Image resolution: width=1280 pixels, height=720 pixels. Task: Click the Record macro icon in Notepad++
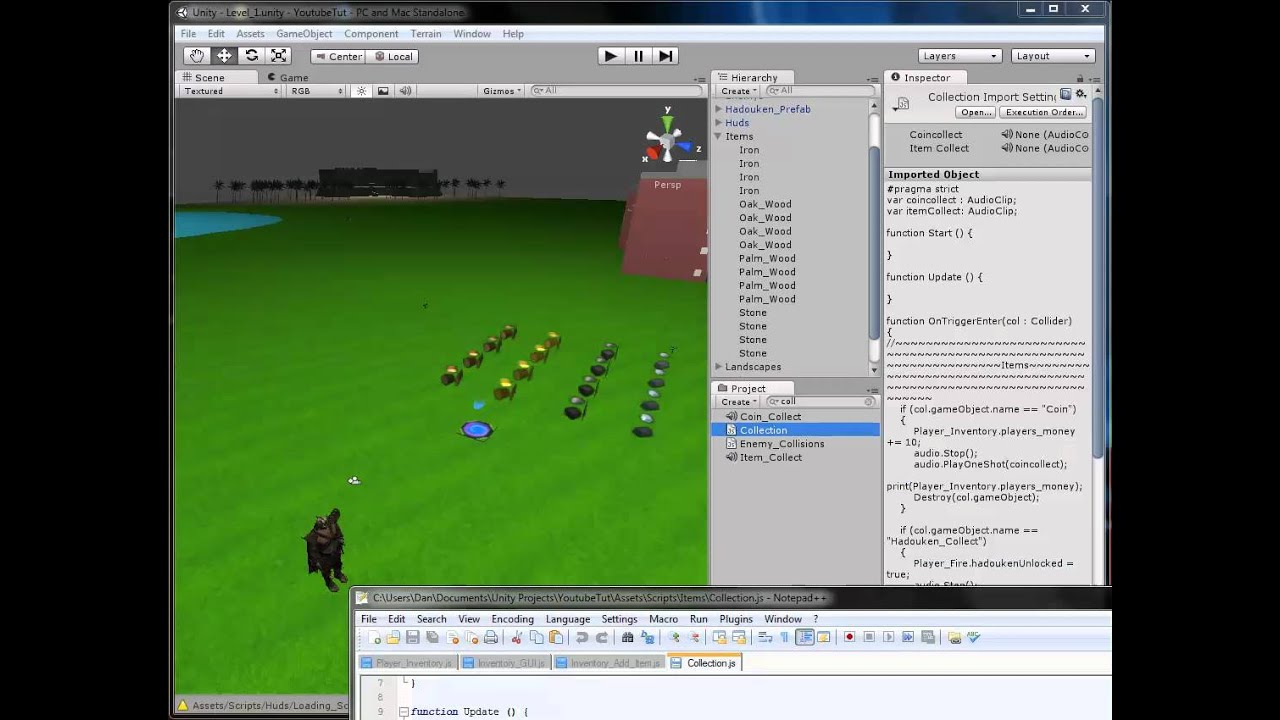[849, 638]
